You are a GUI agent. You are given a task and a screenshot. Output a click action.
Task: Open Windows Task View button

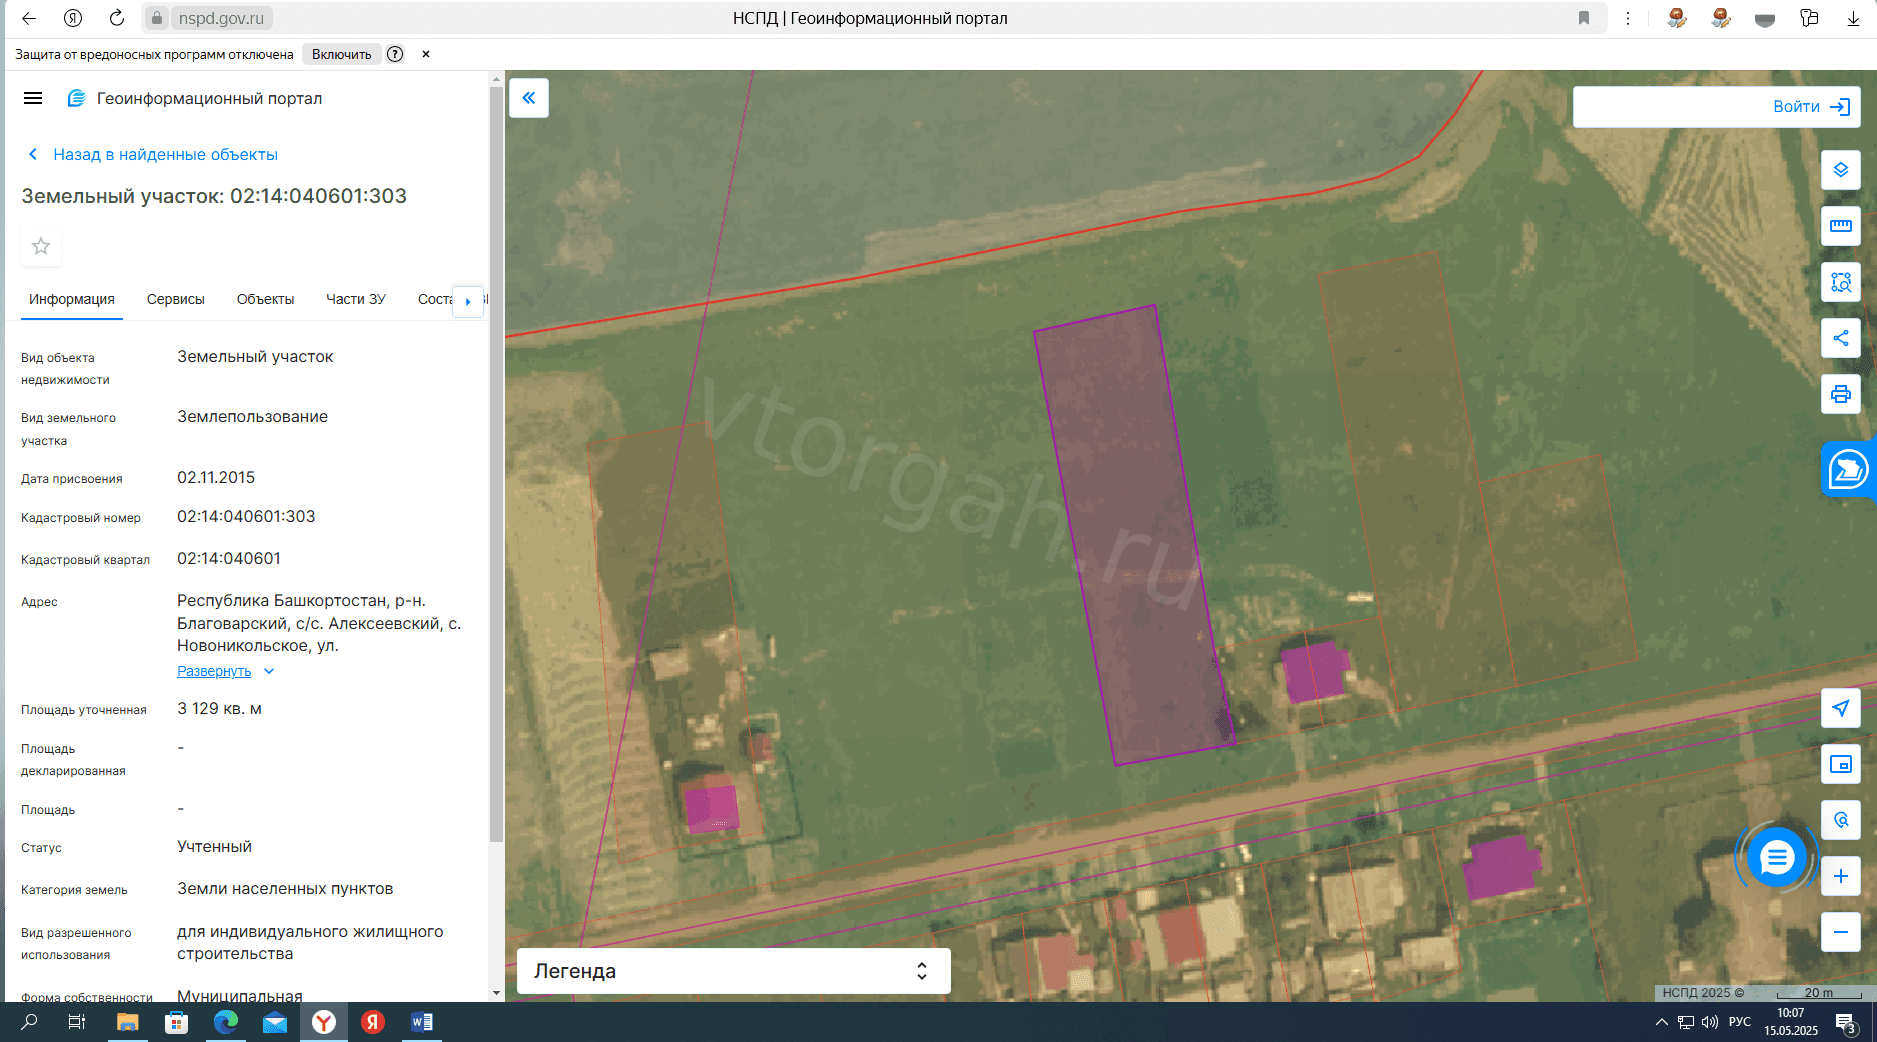(76, 1022)
